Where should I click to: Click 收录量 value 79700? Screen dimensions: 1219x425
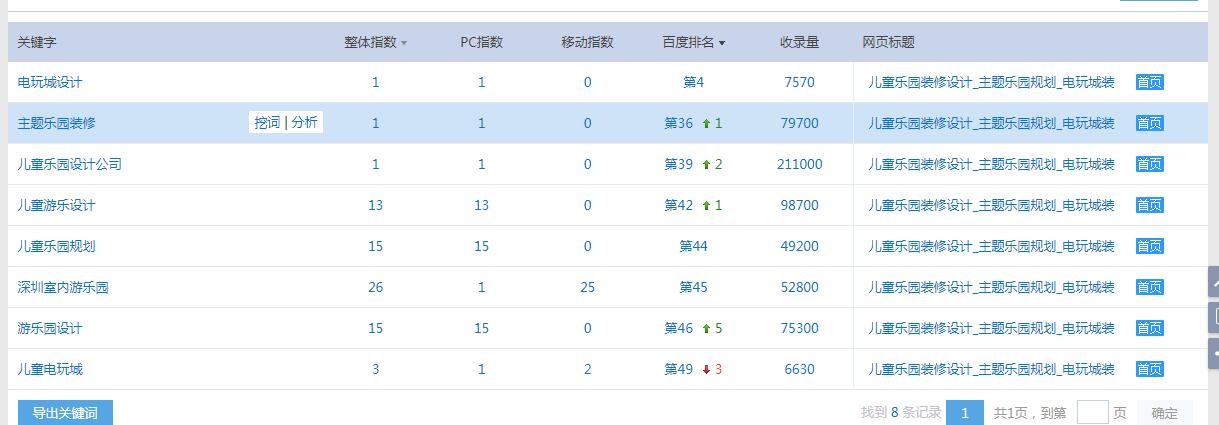[799, 123]
